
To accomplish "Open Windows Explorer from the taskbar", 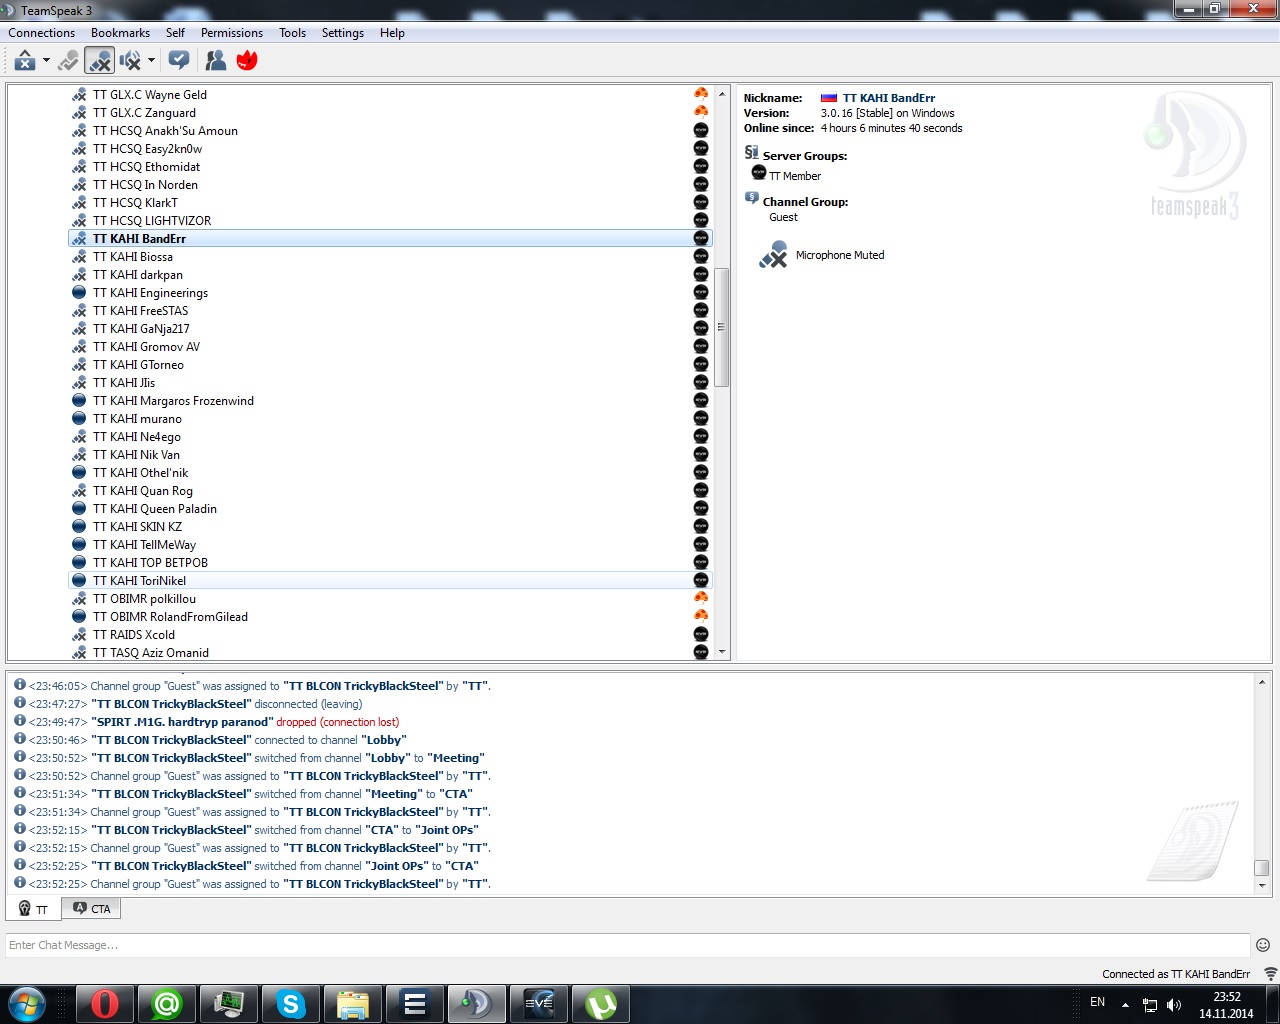I will [352, 1004].
